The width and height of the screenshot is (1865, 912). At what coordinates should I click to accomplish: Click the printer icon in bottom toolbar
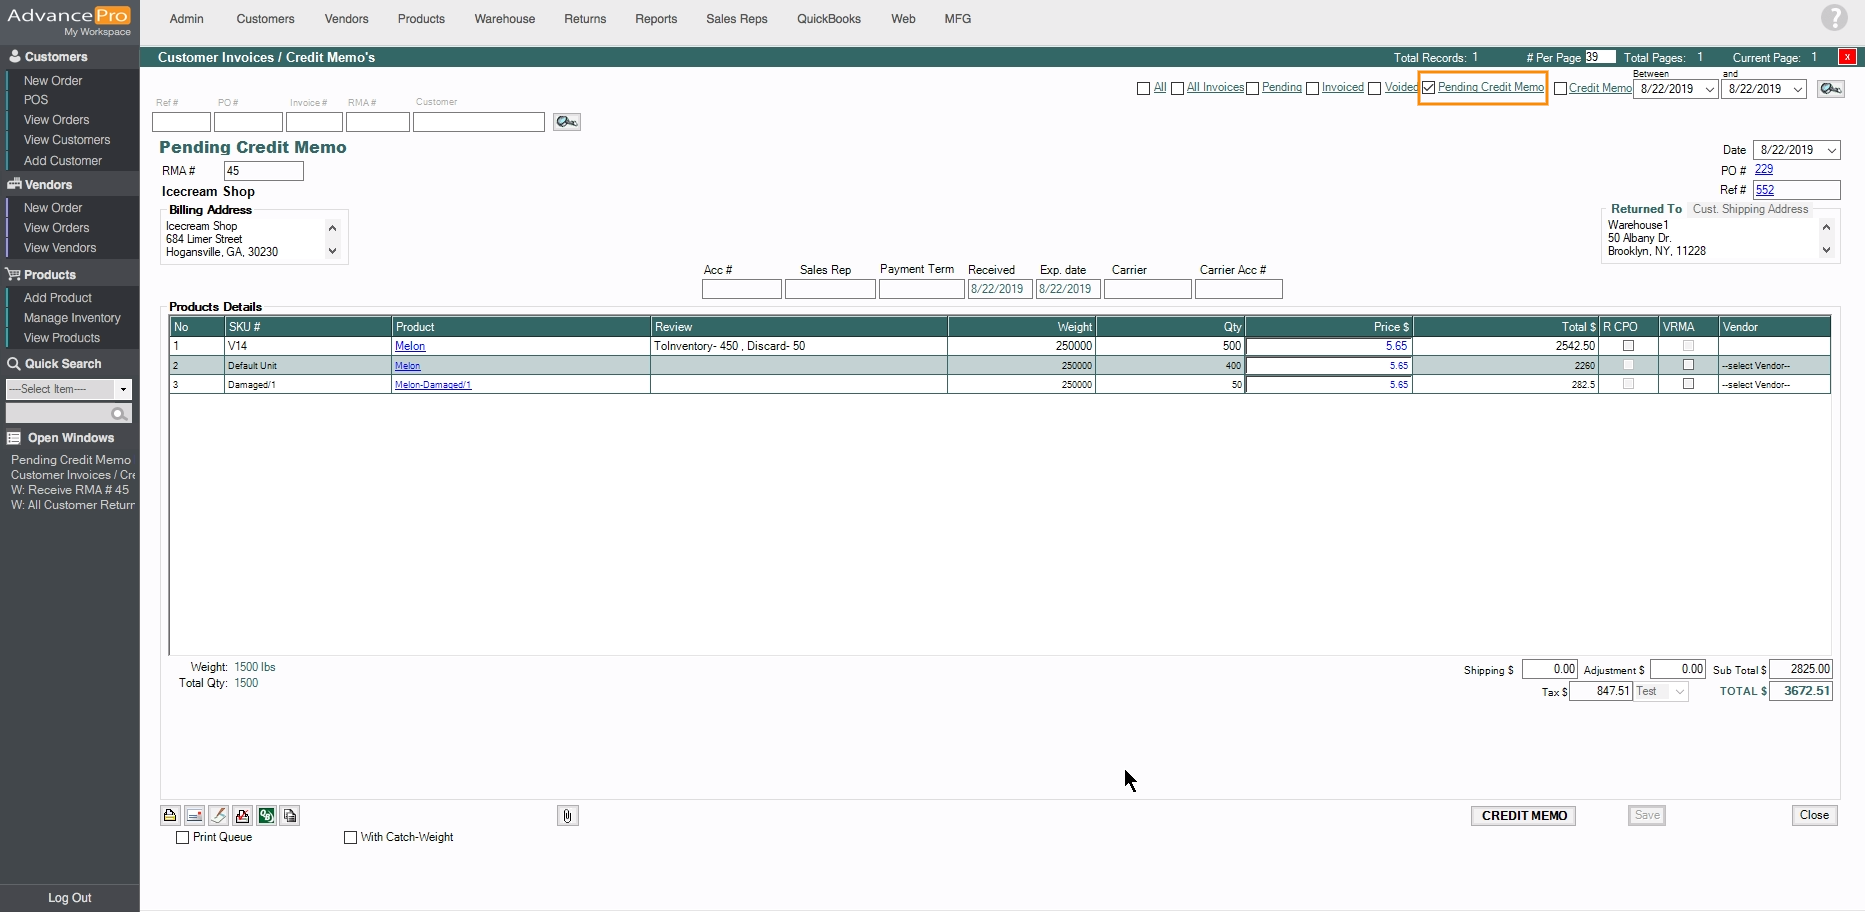click(170, 816)
